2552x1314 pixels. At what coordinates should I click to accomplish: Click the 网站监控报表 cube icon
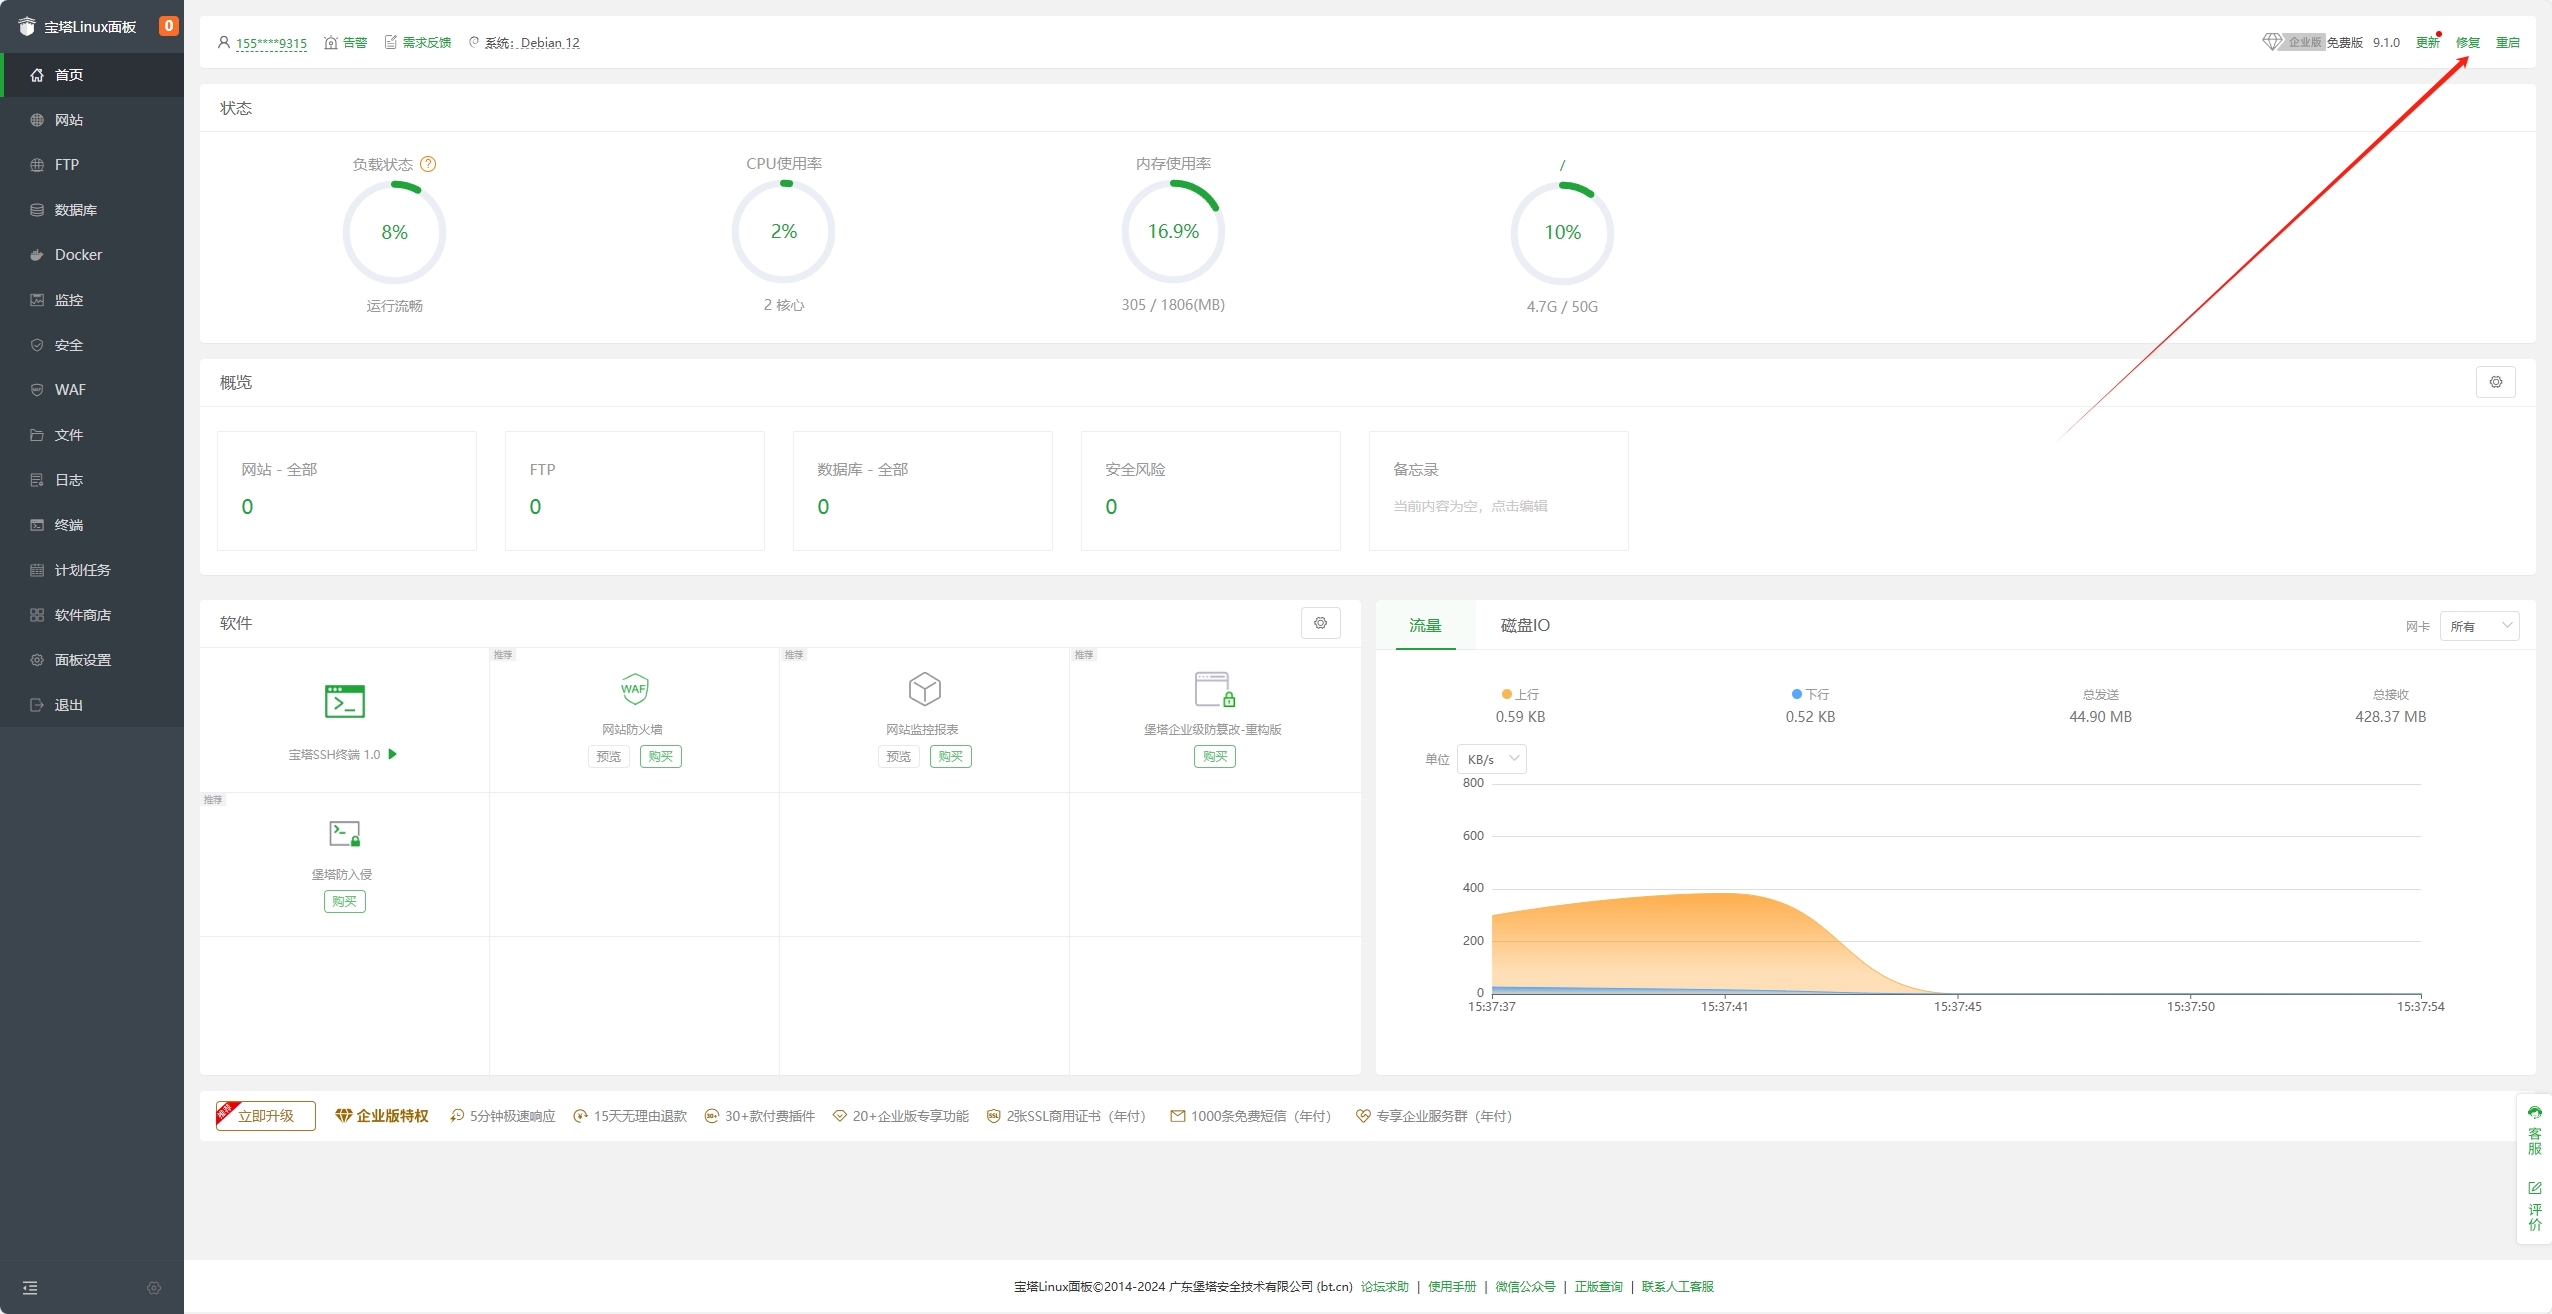924,689
